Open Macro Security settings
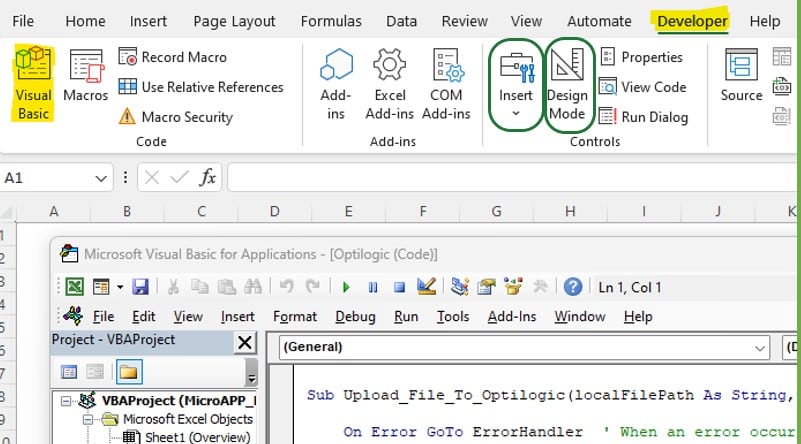The height and width of the screenshot is (444, 801). [x=175, y=117]
